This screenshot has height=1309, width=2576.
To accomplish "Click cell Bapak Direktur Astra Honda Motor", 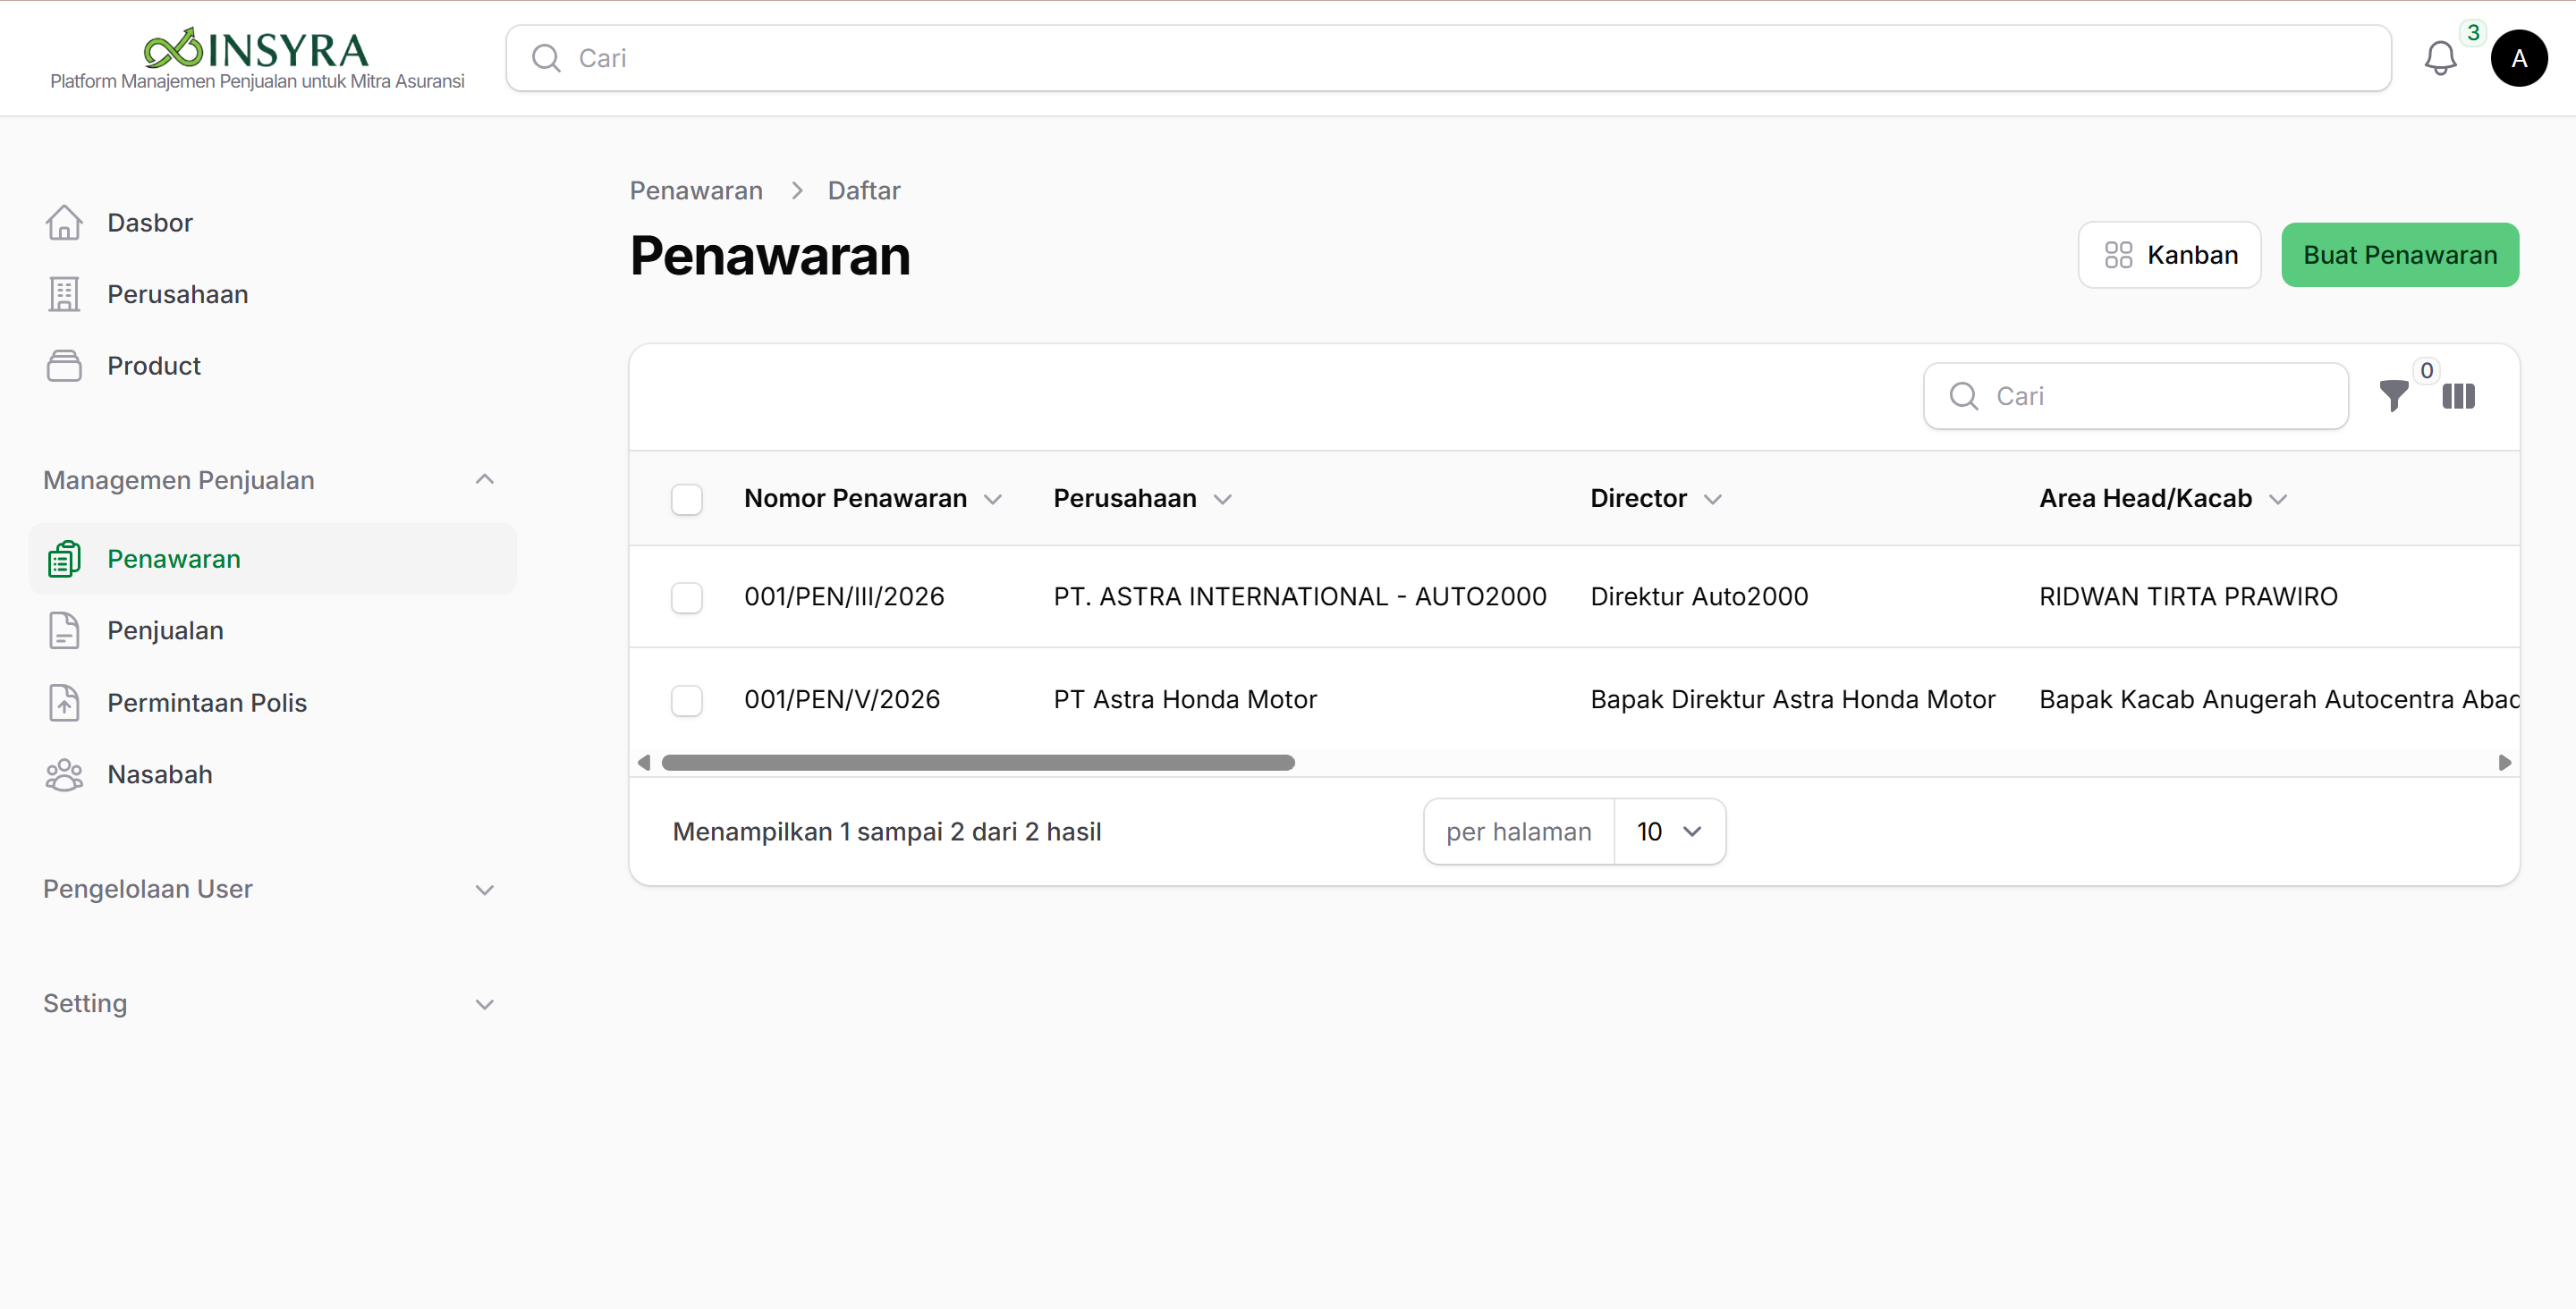I will [1792, 699].
